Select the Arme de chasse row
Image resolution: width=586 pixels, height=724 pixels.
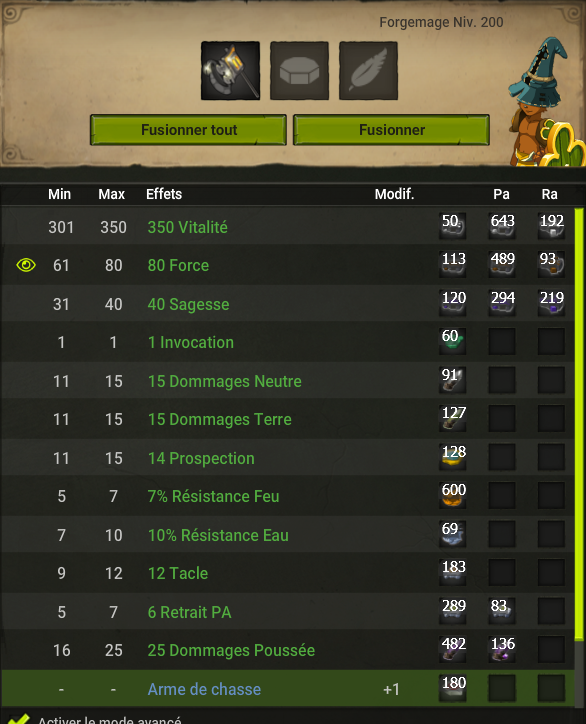point(288,689)
